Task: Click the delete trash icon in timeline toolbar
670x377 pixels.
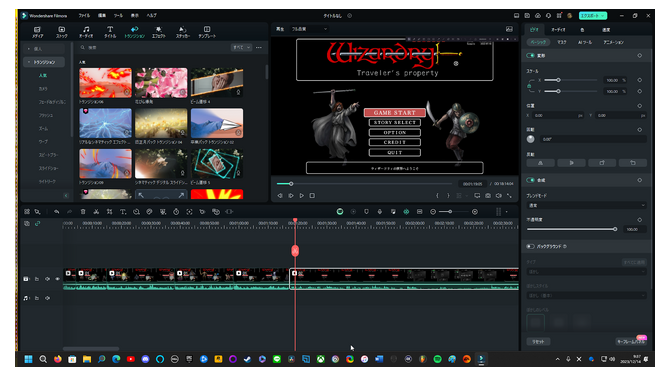Action: click(83, 212)
